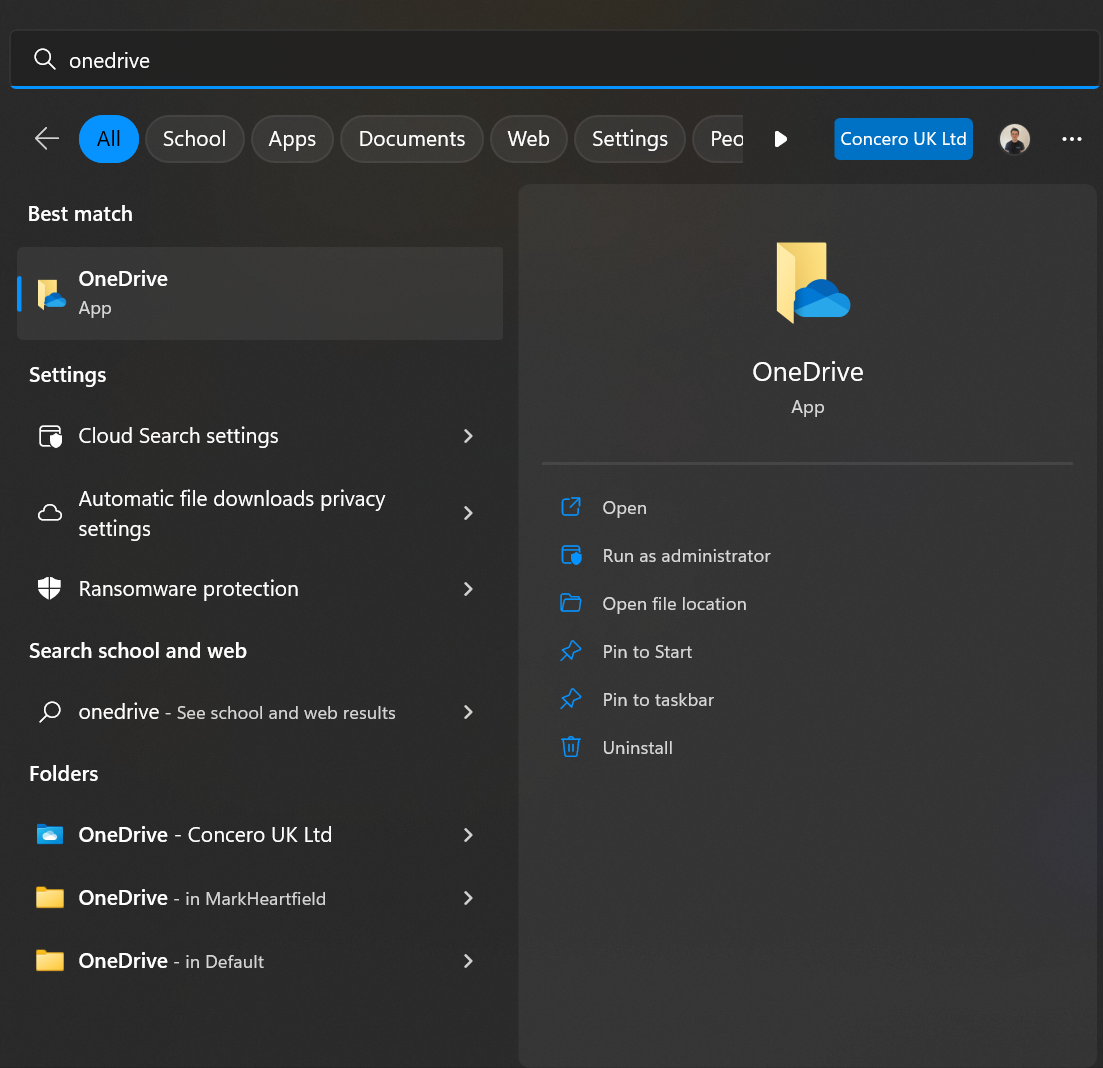Expand Cloud Search settings chevron
This screenshot has width=1103, height=1068.
point(468,436)
